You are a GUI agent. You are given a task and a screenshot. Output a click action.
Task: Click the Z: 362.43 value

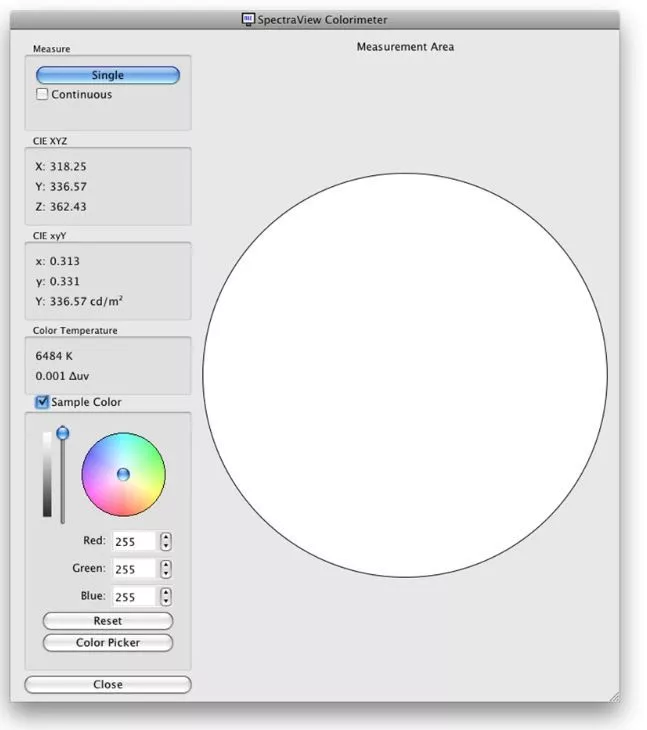click(61, 206)
